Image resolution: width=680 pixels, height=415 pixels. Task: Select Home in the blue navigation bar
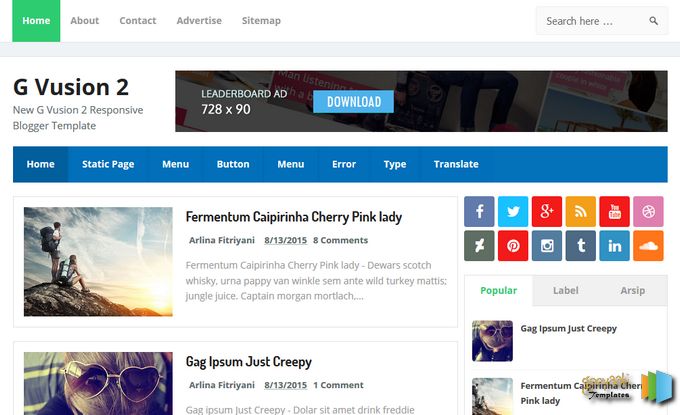pos(40,164)
